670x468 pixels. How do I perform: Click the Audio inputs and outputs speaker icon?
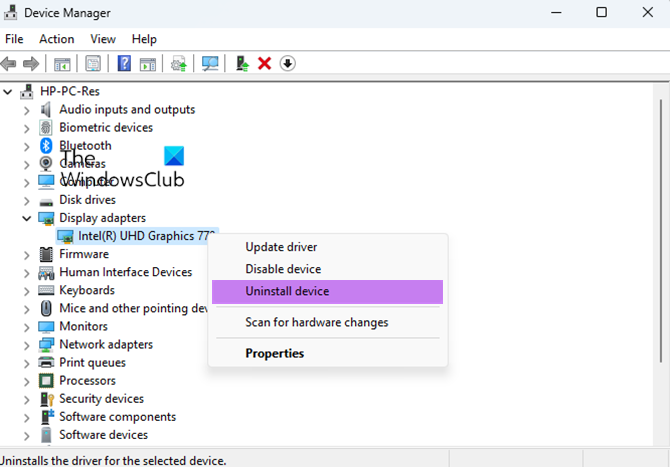46,109
